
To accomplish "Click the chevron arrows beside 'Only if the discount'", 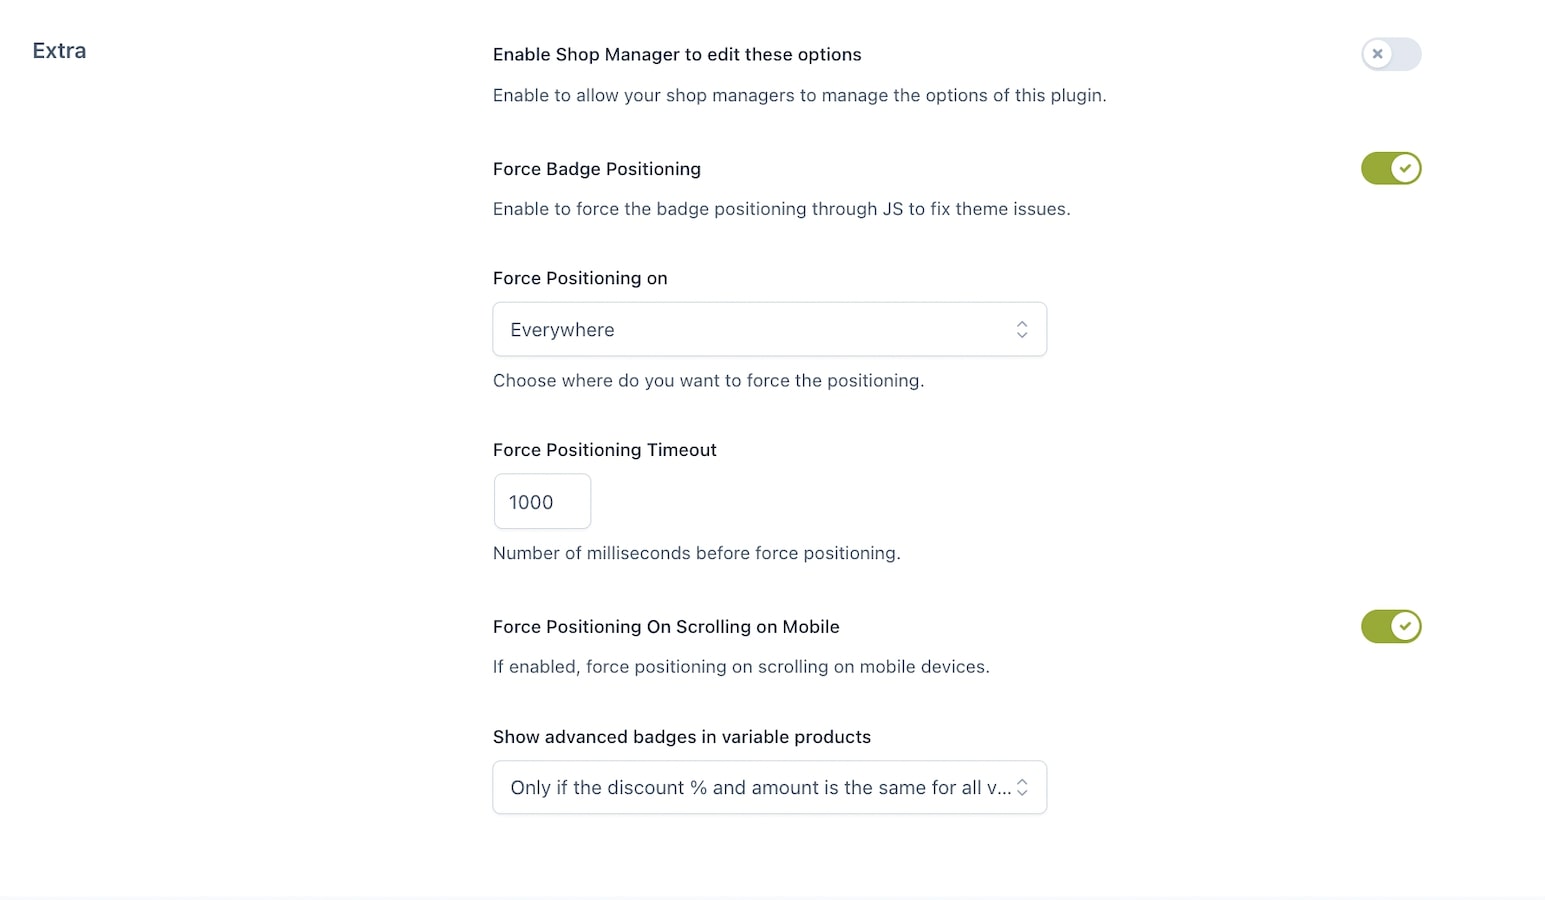I will 1022,787.
